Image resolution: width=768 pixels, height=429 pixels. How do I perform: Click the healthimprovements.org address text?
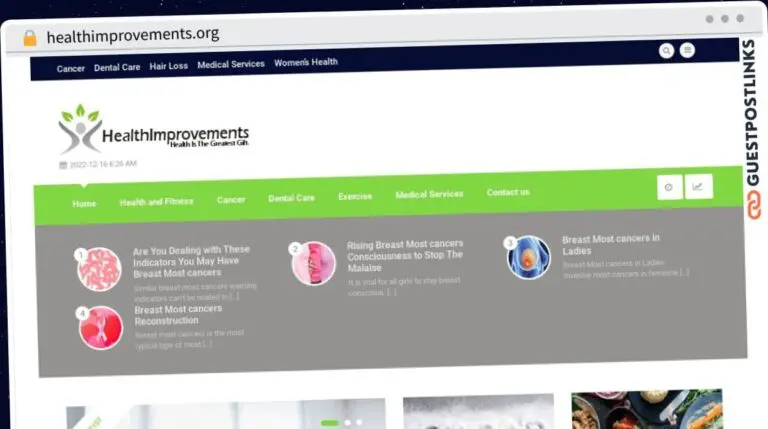133,35
